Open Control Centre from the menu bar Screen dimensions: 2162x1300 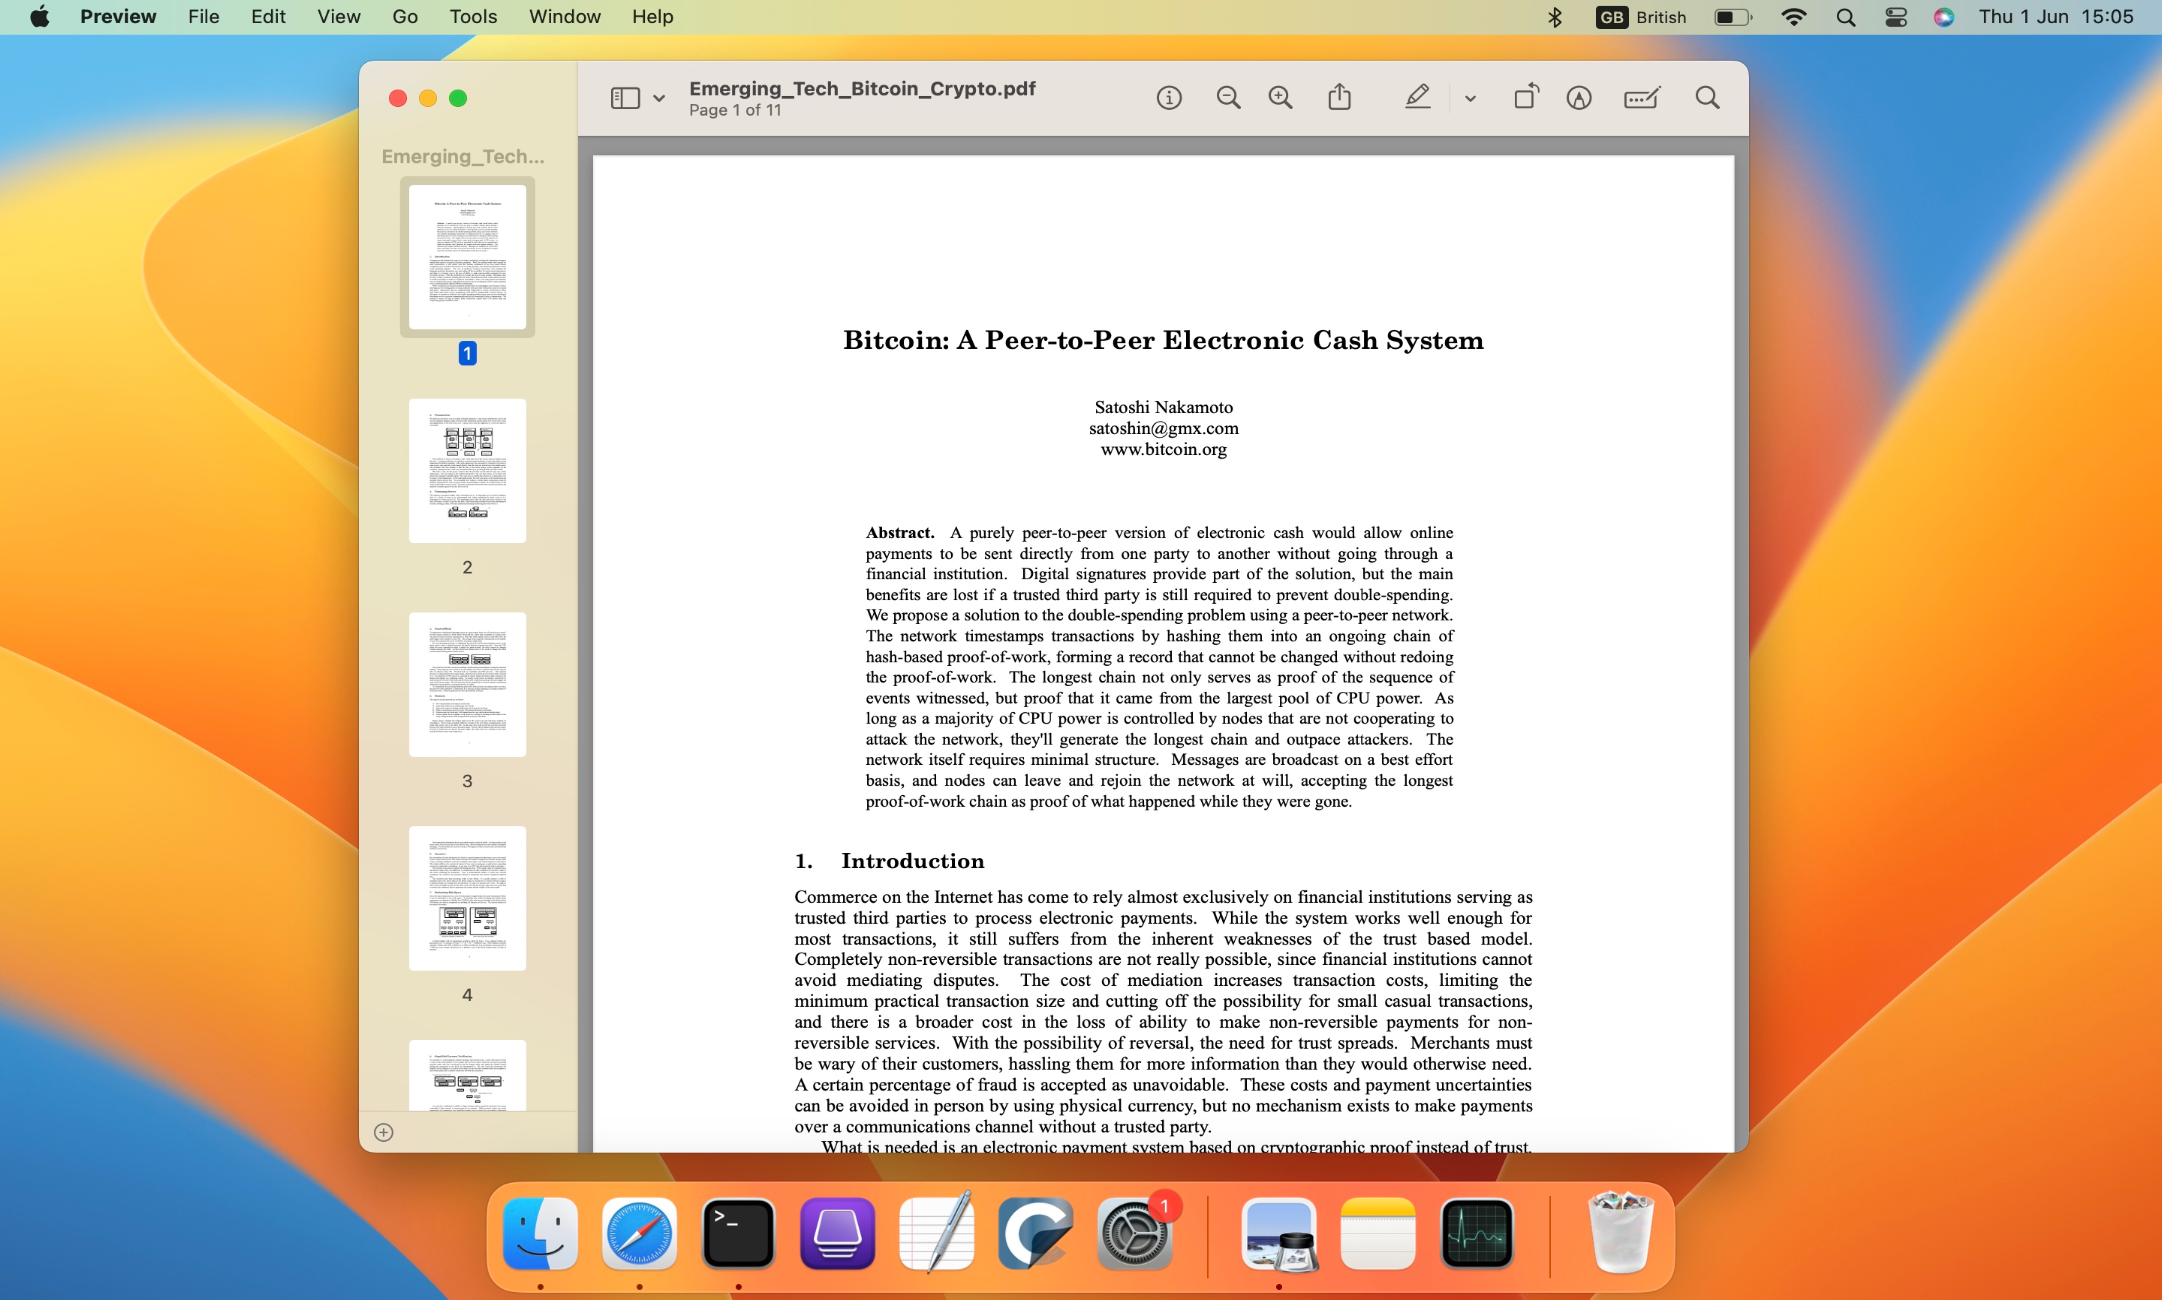1894,17
